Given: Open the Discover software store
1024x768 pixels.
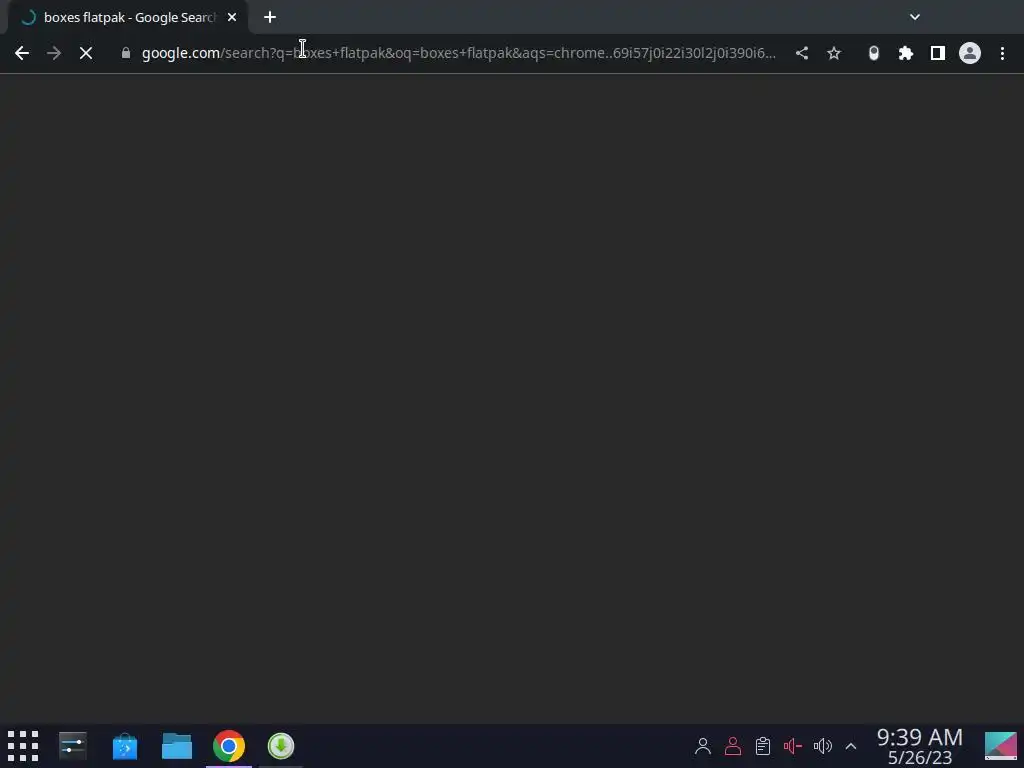Looking at the screenshot, I should (125, 746).
